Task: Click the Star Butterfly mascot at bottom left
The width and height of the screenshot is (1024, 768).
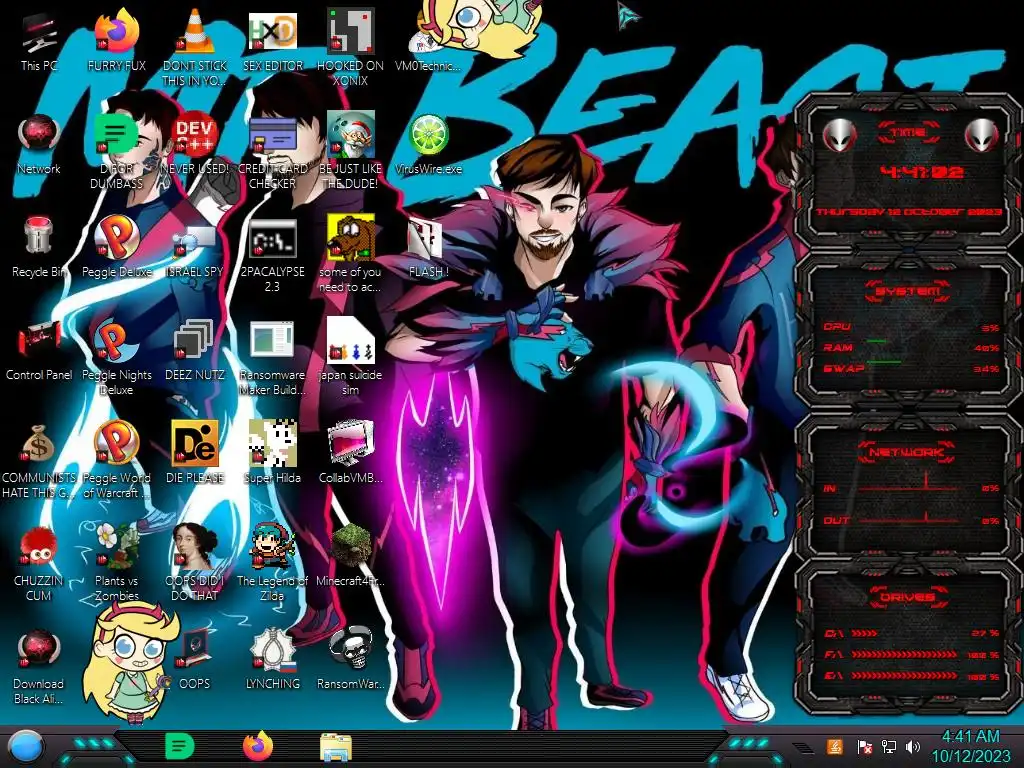Action: [131, 660]
